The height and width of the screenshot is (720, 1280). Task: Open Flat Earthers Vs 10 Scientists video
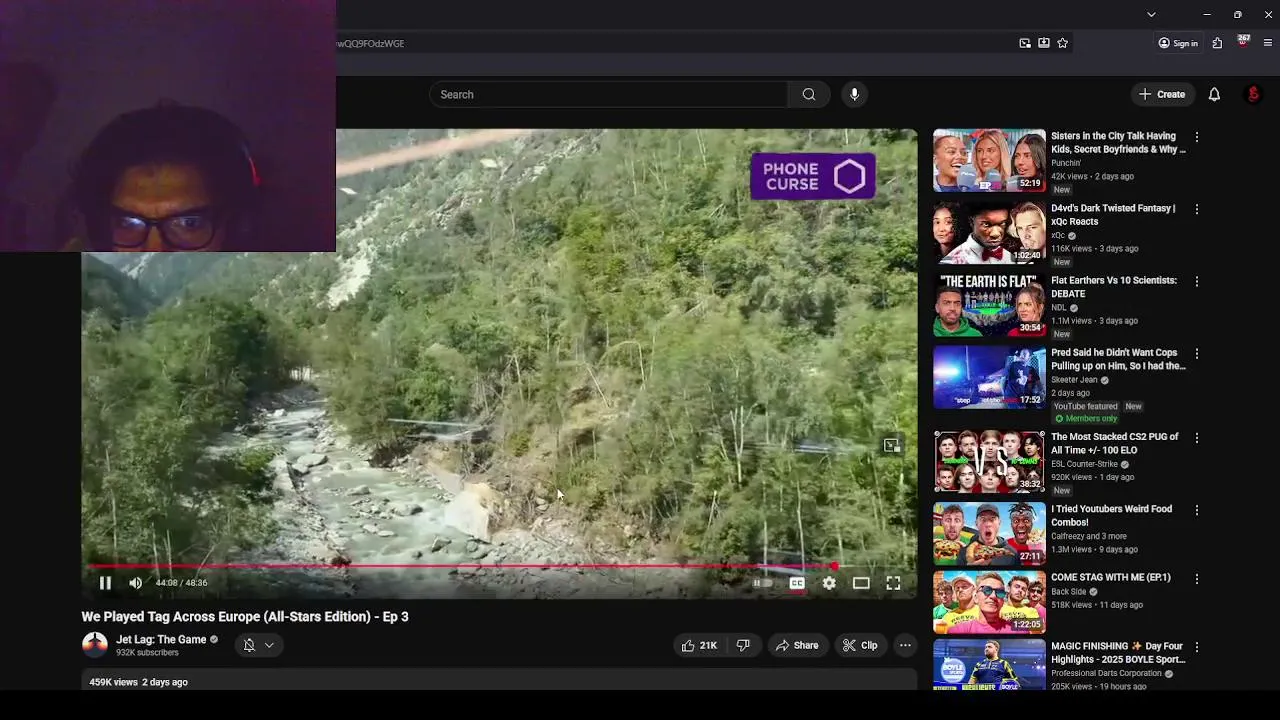[x=989, y=304]
